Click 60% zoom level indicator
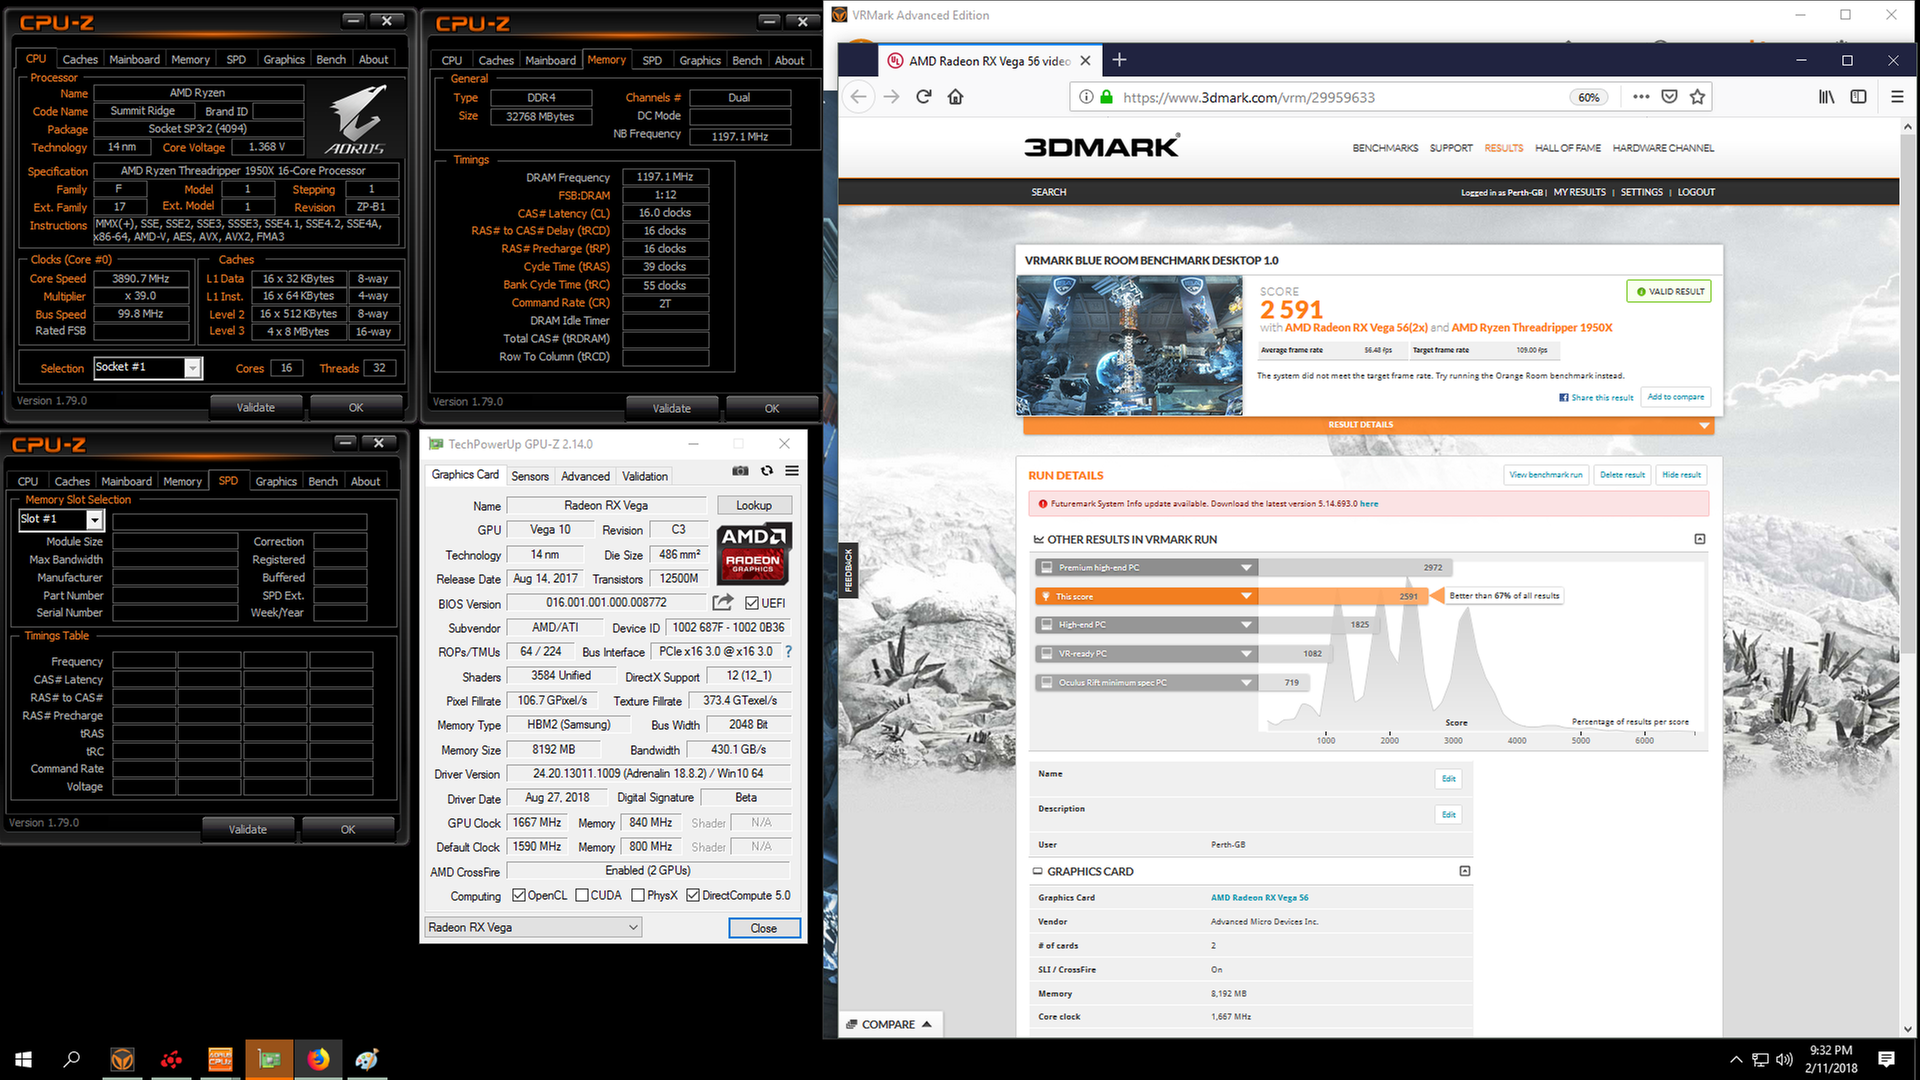Image resolution: width=1920 pixels, height=1080 pixels. point(1589,97)
